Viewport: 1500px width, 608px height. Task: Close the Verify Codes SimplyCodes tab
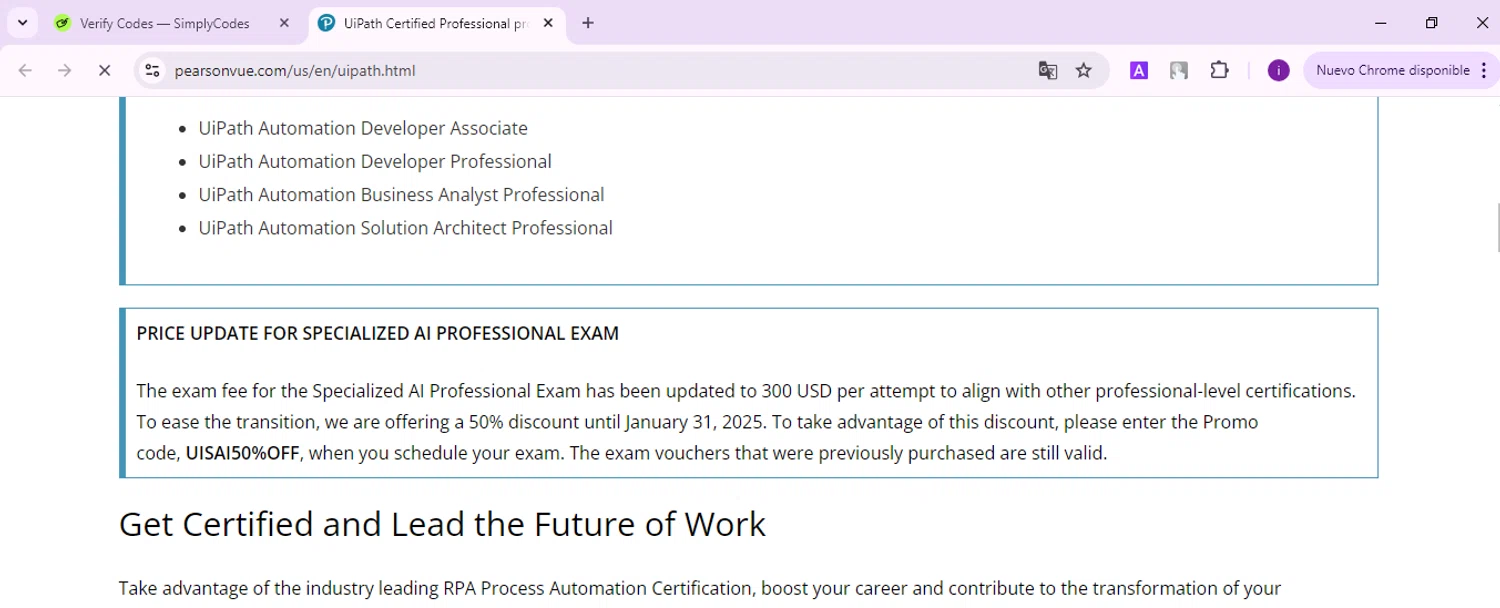pyautogui.click(x=284, y=23)
